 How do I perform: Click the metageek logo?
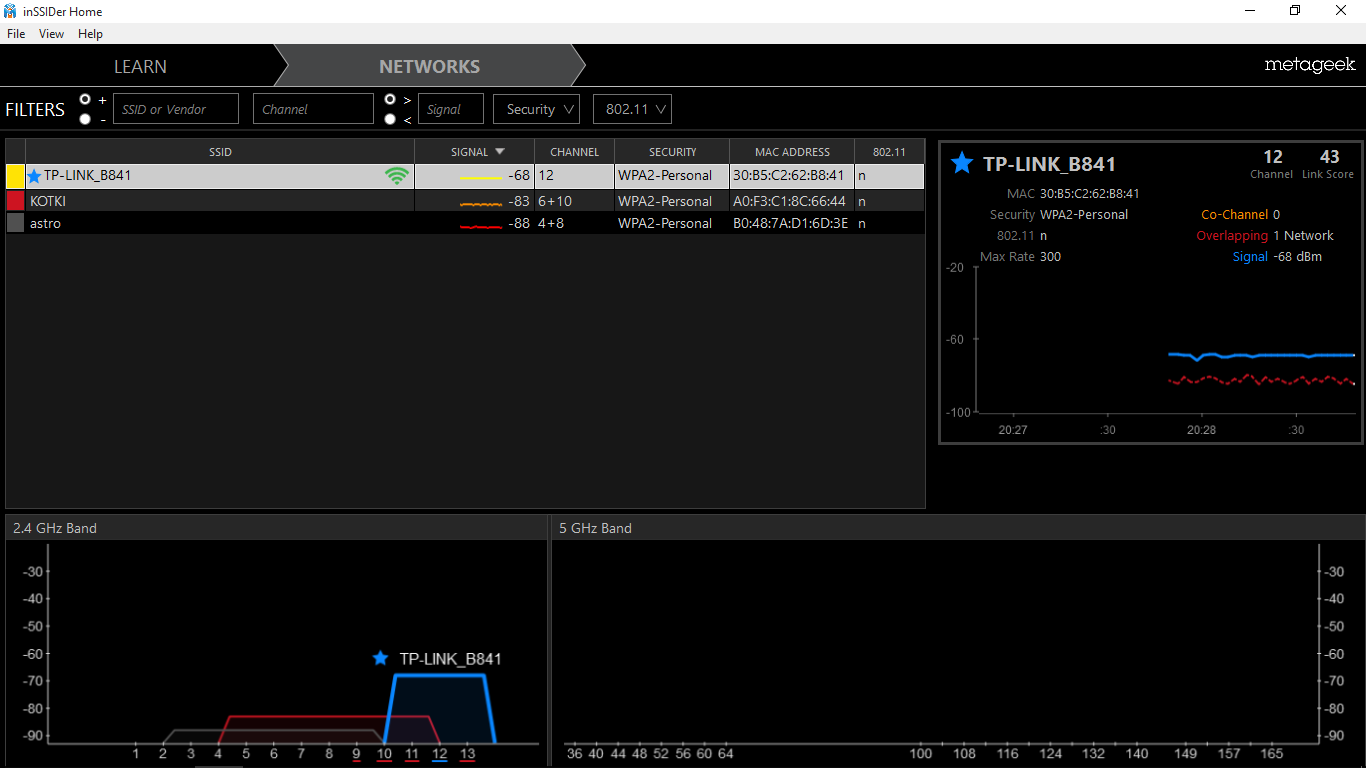(x=1309, y=65)
